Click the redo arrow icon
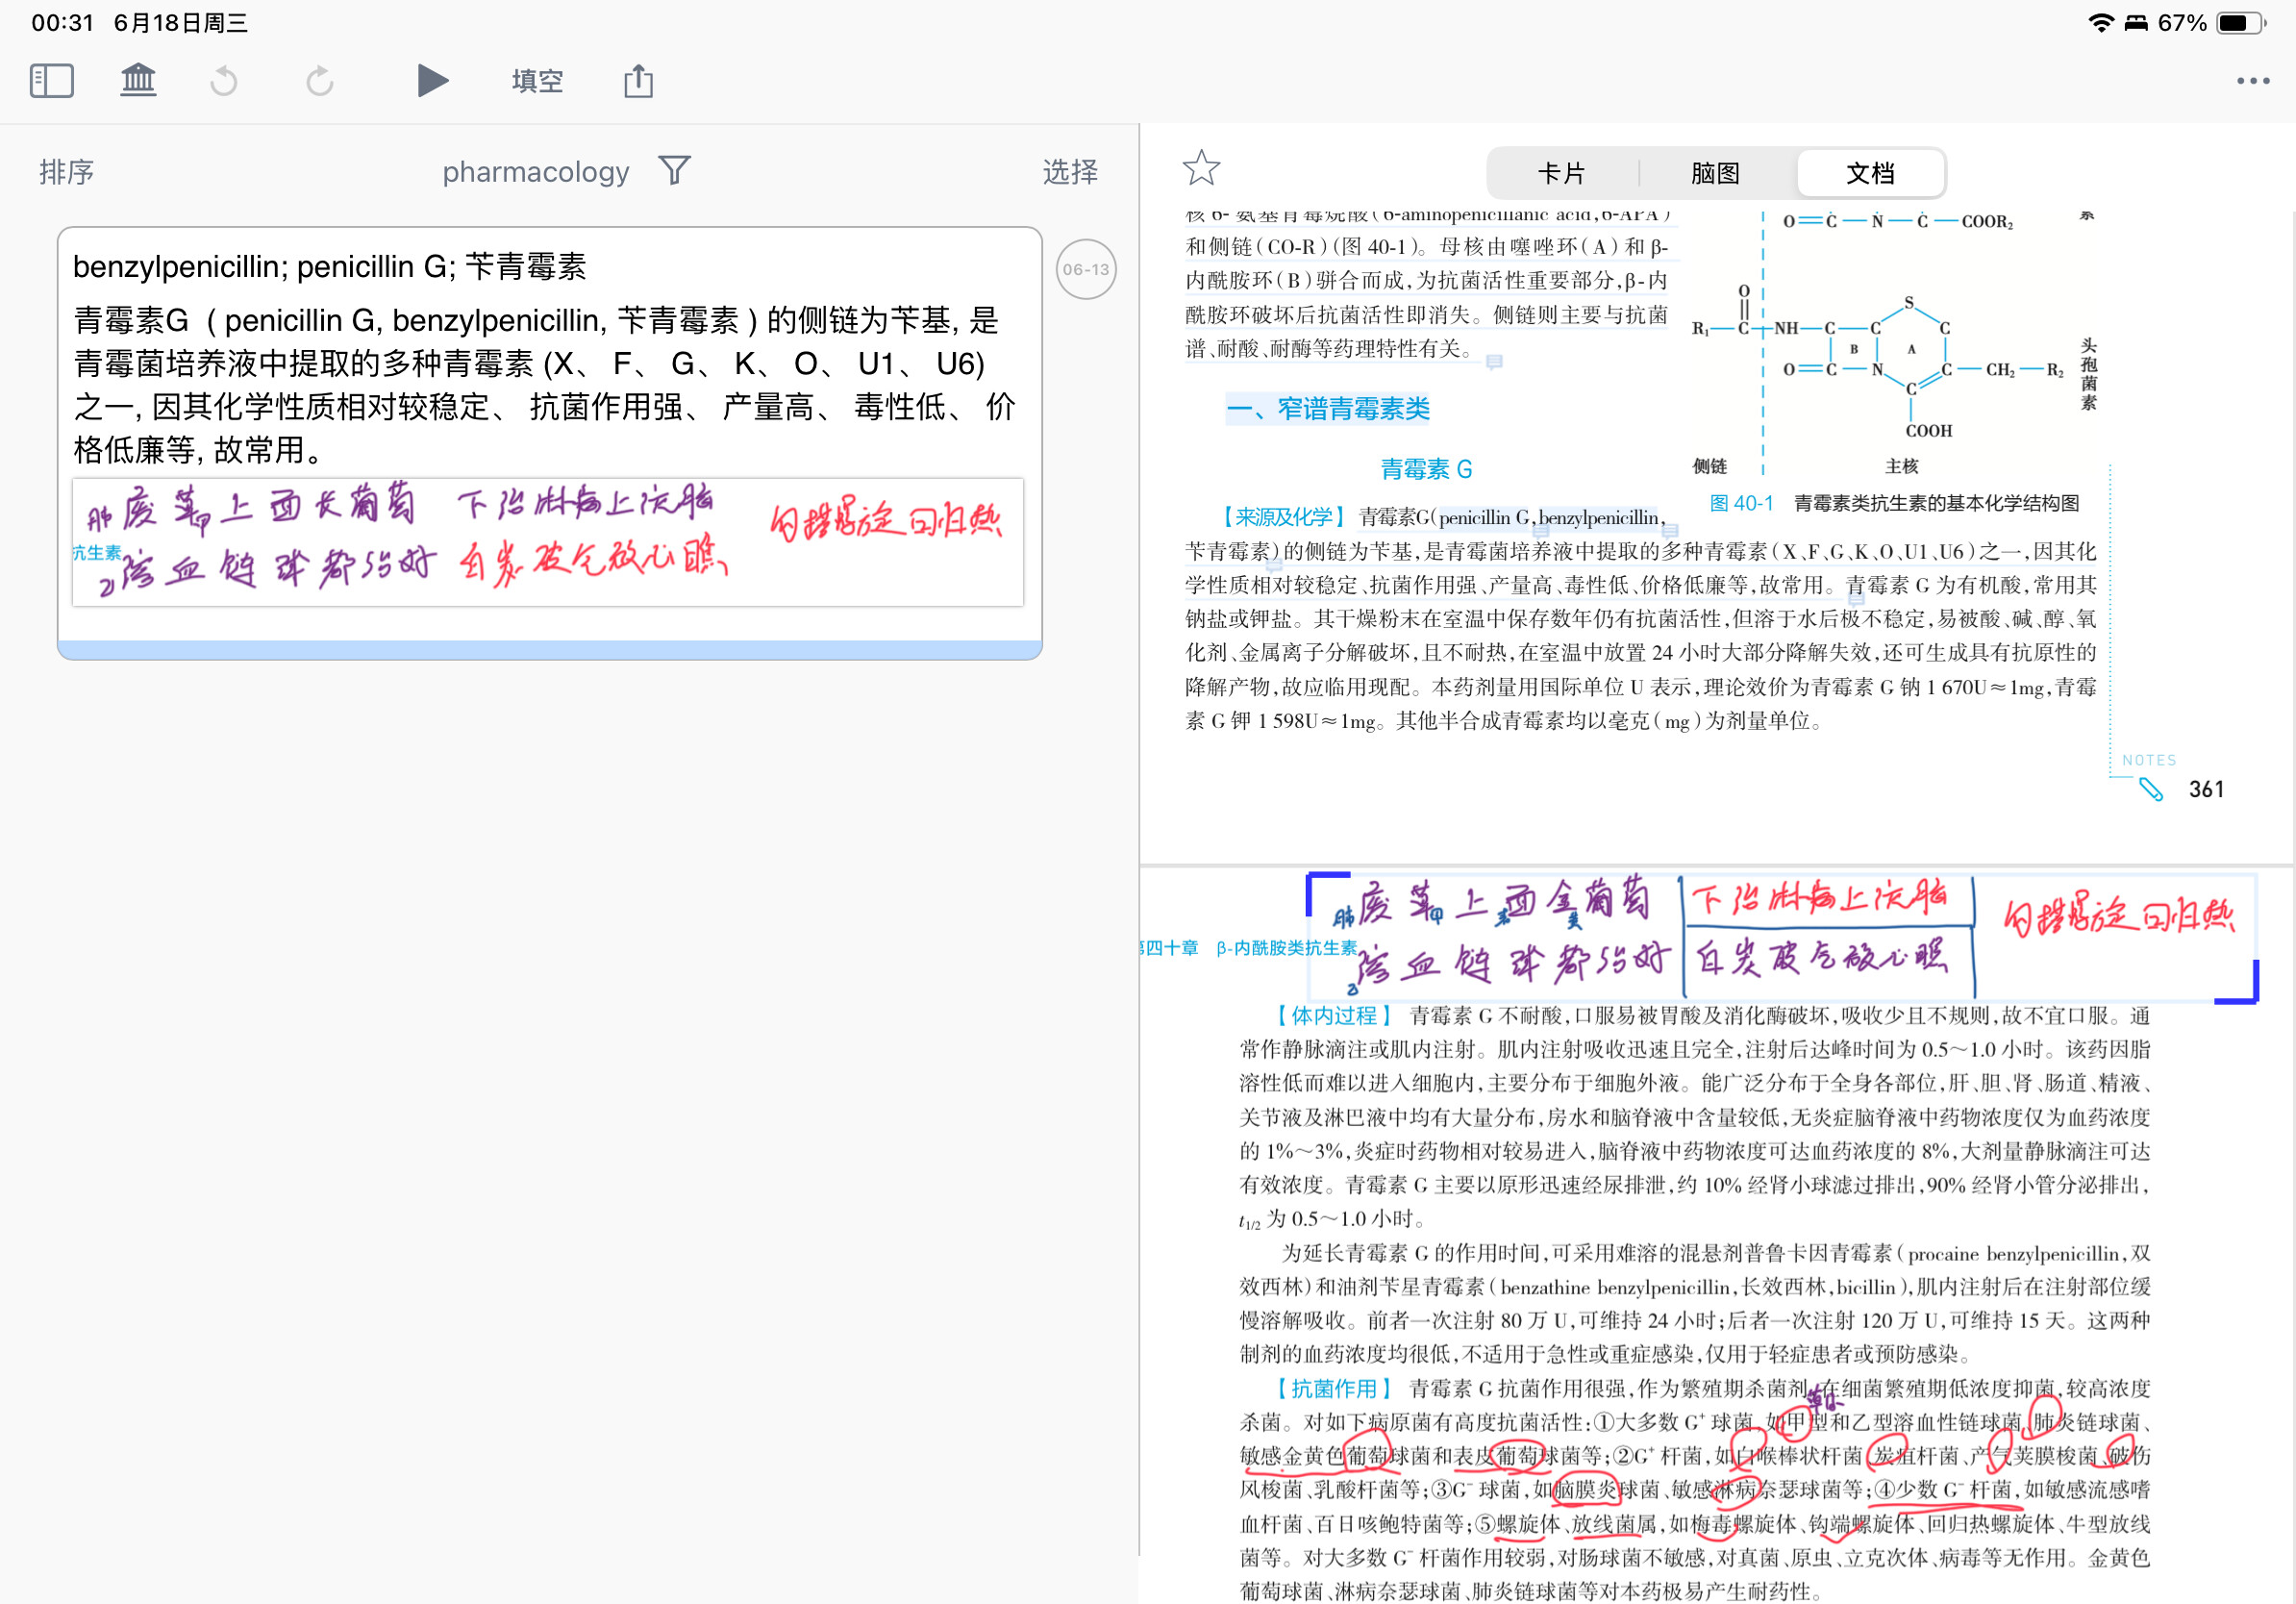This screenshot has height=1604, width=2296. (x=319, y=81)
